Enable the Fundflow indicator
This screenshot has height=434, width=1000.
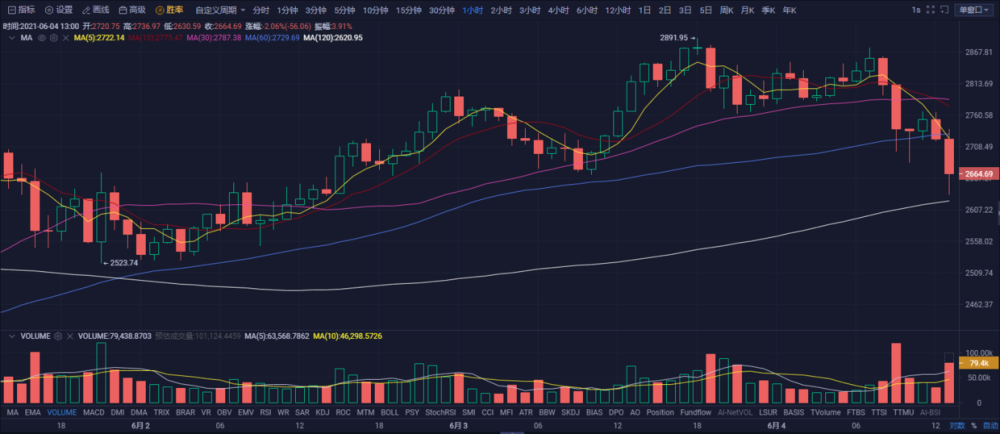coord(694,412)
